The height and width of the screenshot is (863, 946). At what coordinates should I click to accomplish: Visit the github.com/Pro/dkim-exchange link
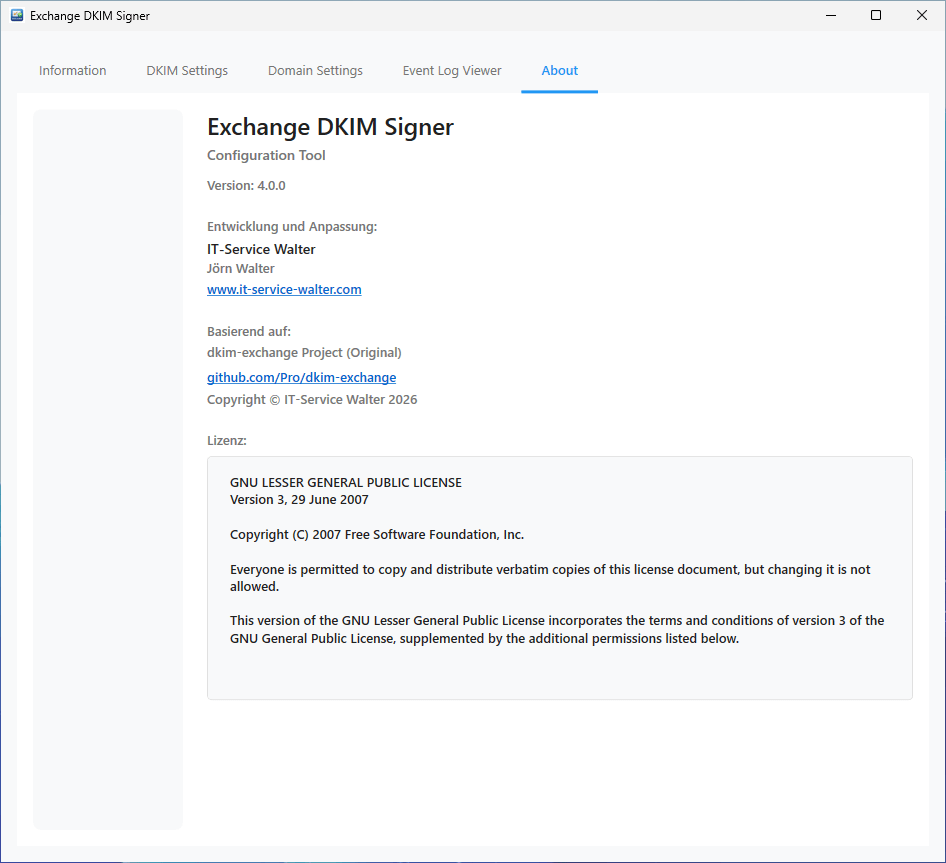tap(301, 378)
